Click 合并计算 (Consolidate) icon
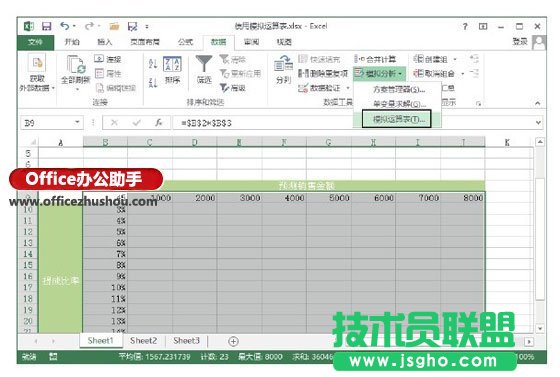The height and width of the screenshot is (377, 560). click(x=375, y=59)
